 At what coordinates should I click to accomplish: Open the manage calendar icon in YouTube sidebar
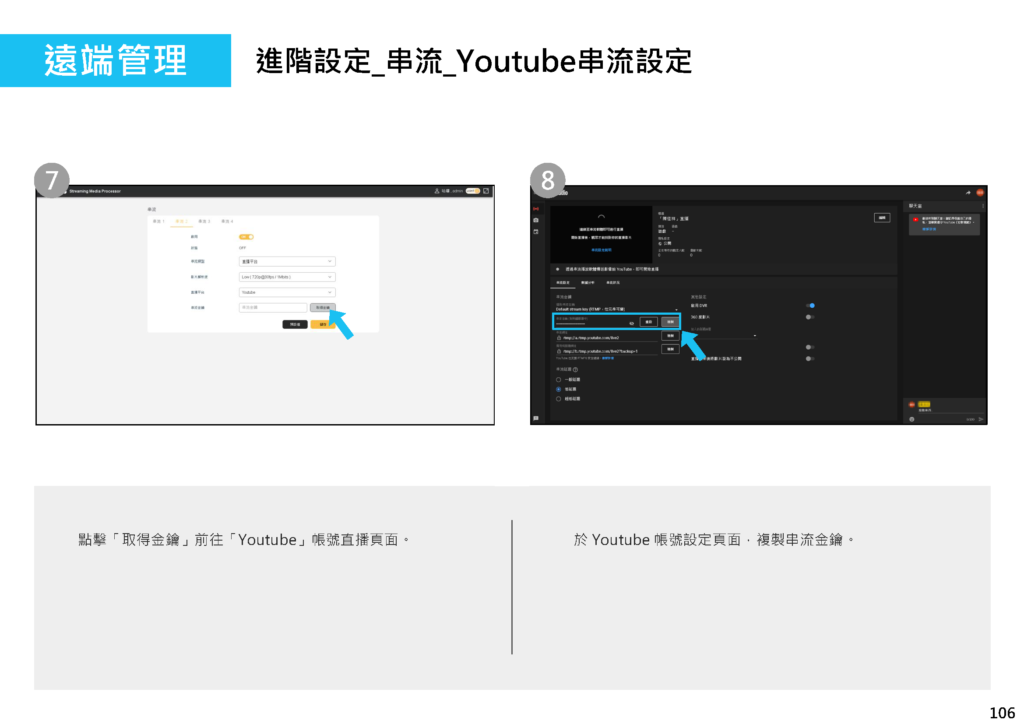pos(536,232)
